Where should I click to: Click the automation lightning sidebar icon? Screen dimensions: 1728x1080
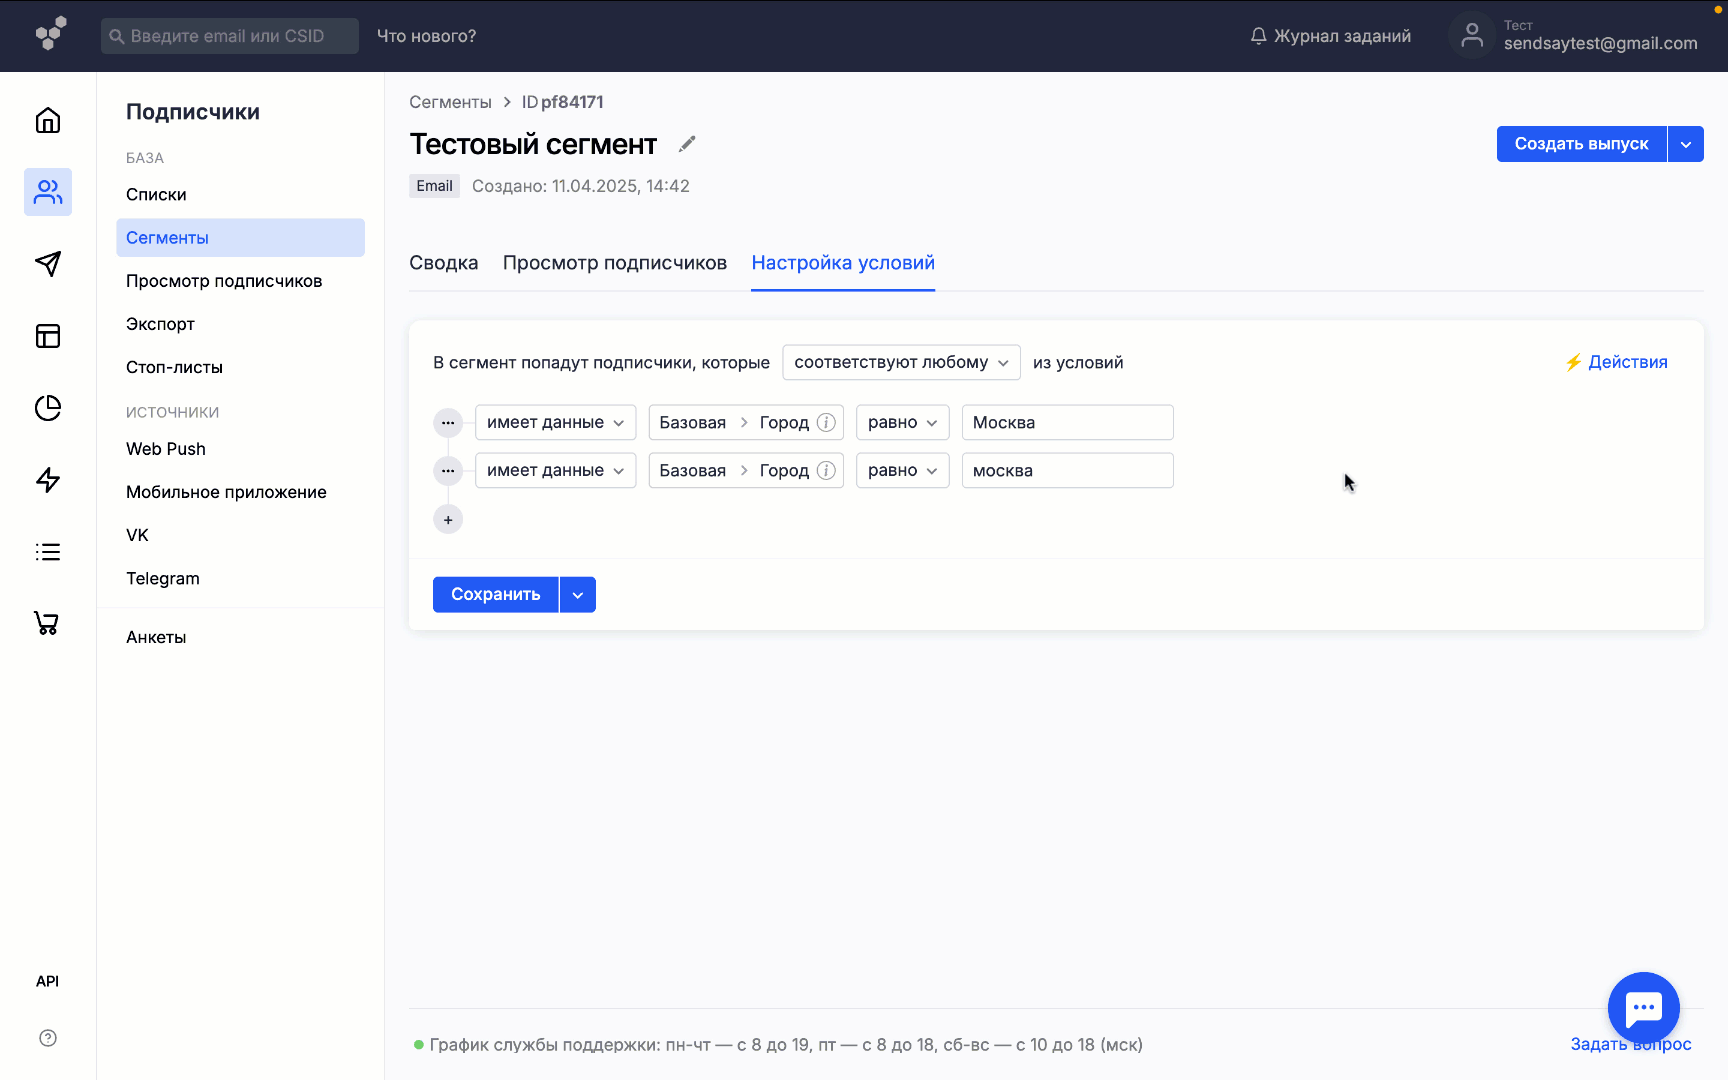point(47,480)
